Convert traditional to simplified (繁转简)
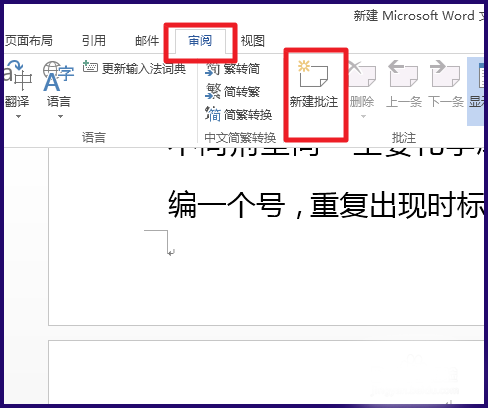 click(232, 69)
